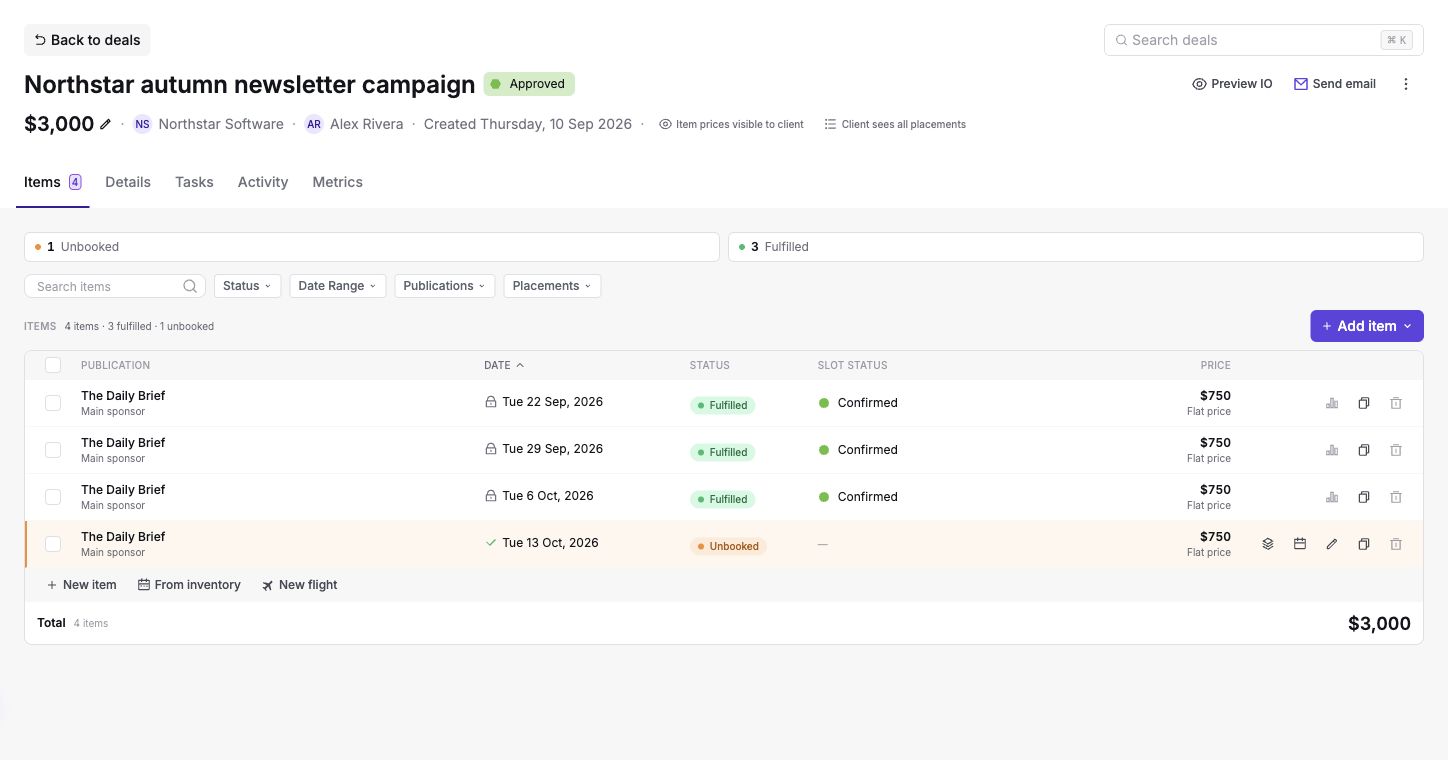Click the Send email button

coord(1335,84)
